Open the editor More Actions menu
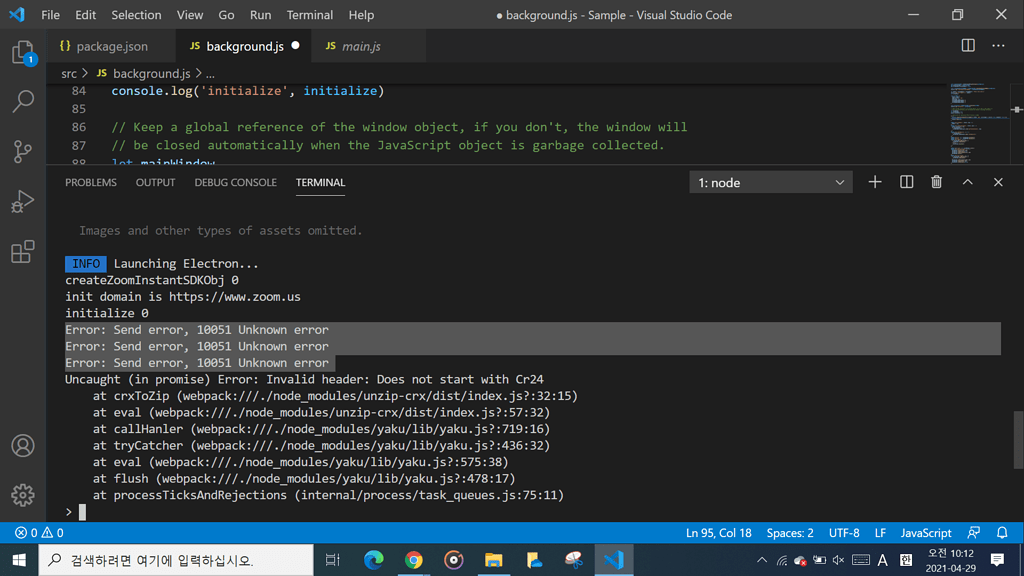The height and width of the screenshot is (576, 1024). pyautogui.click(x=998, y=46)
